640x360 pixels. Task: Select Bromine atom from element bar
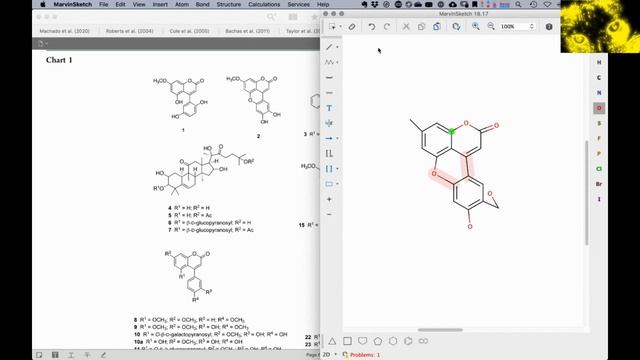click(x=599, y=184)
